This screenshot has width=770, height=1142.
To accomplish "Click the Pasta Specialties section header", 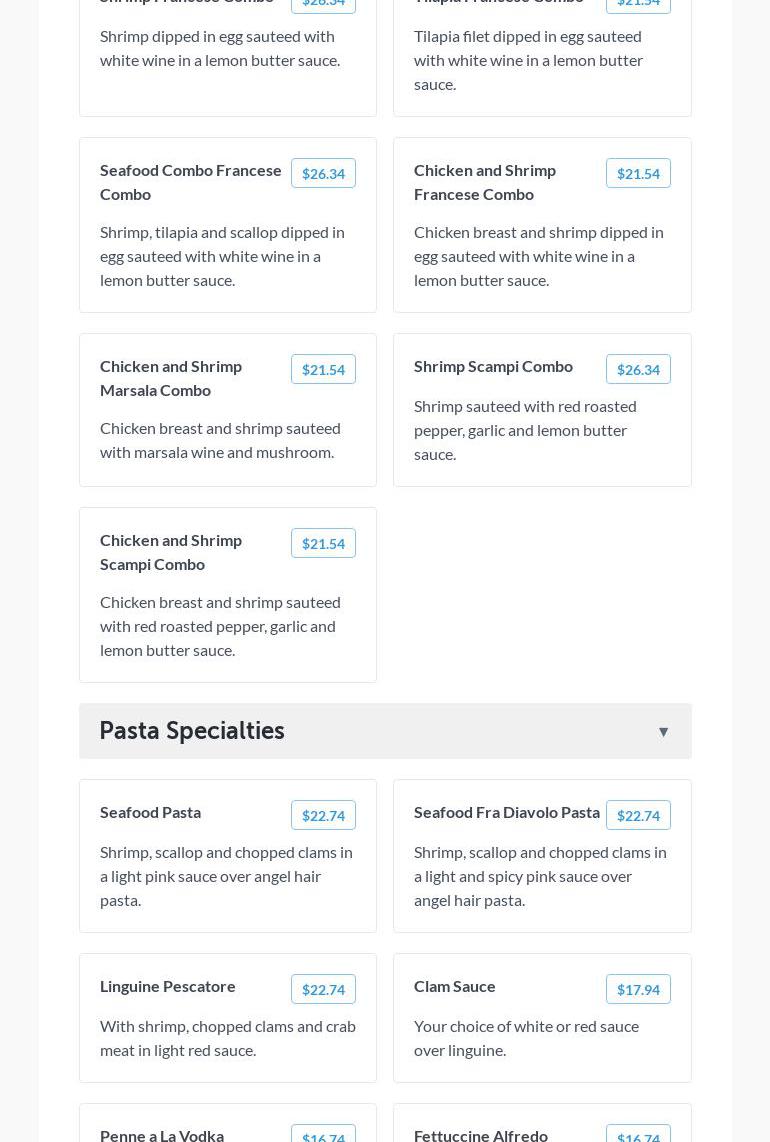I will [x=192, y=731].
